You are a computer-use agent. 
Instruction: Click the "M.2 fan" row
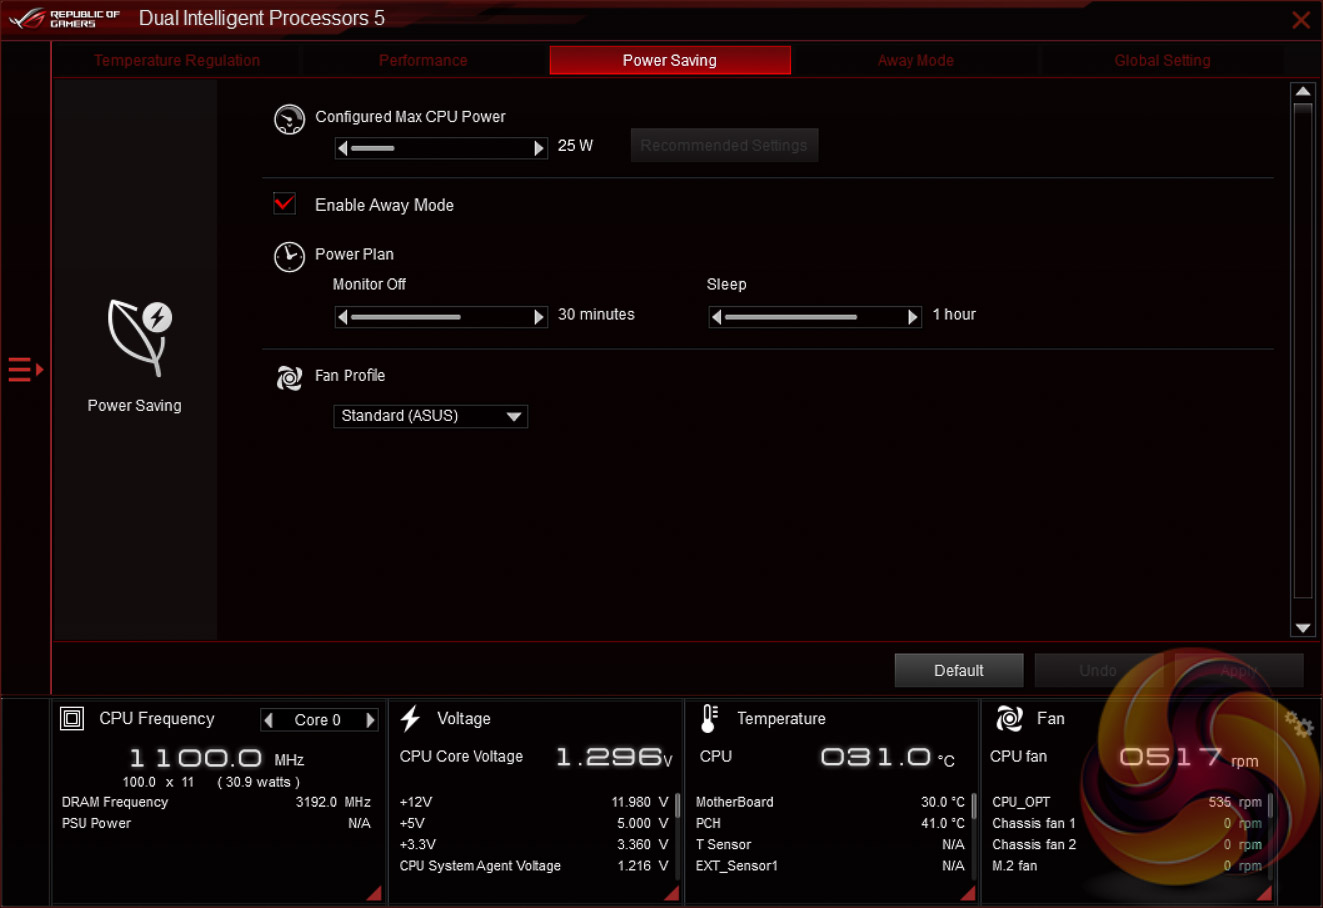click(1127, 866)
